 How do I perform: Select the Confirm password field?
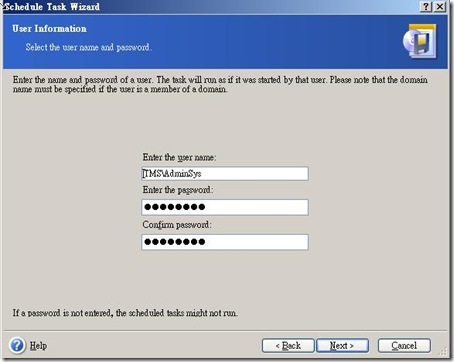[x=225, y=242]
